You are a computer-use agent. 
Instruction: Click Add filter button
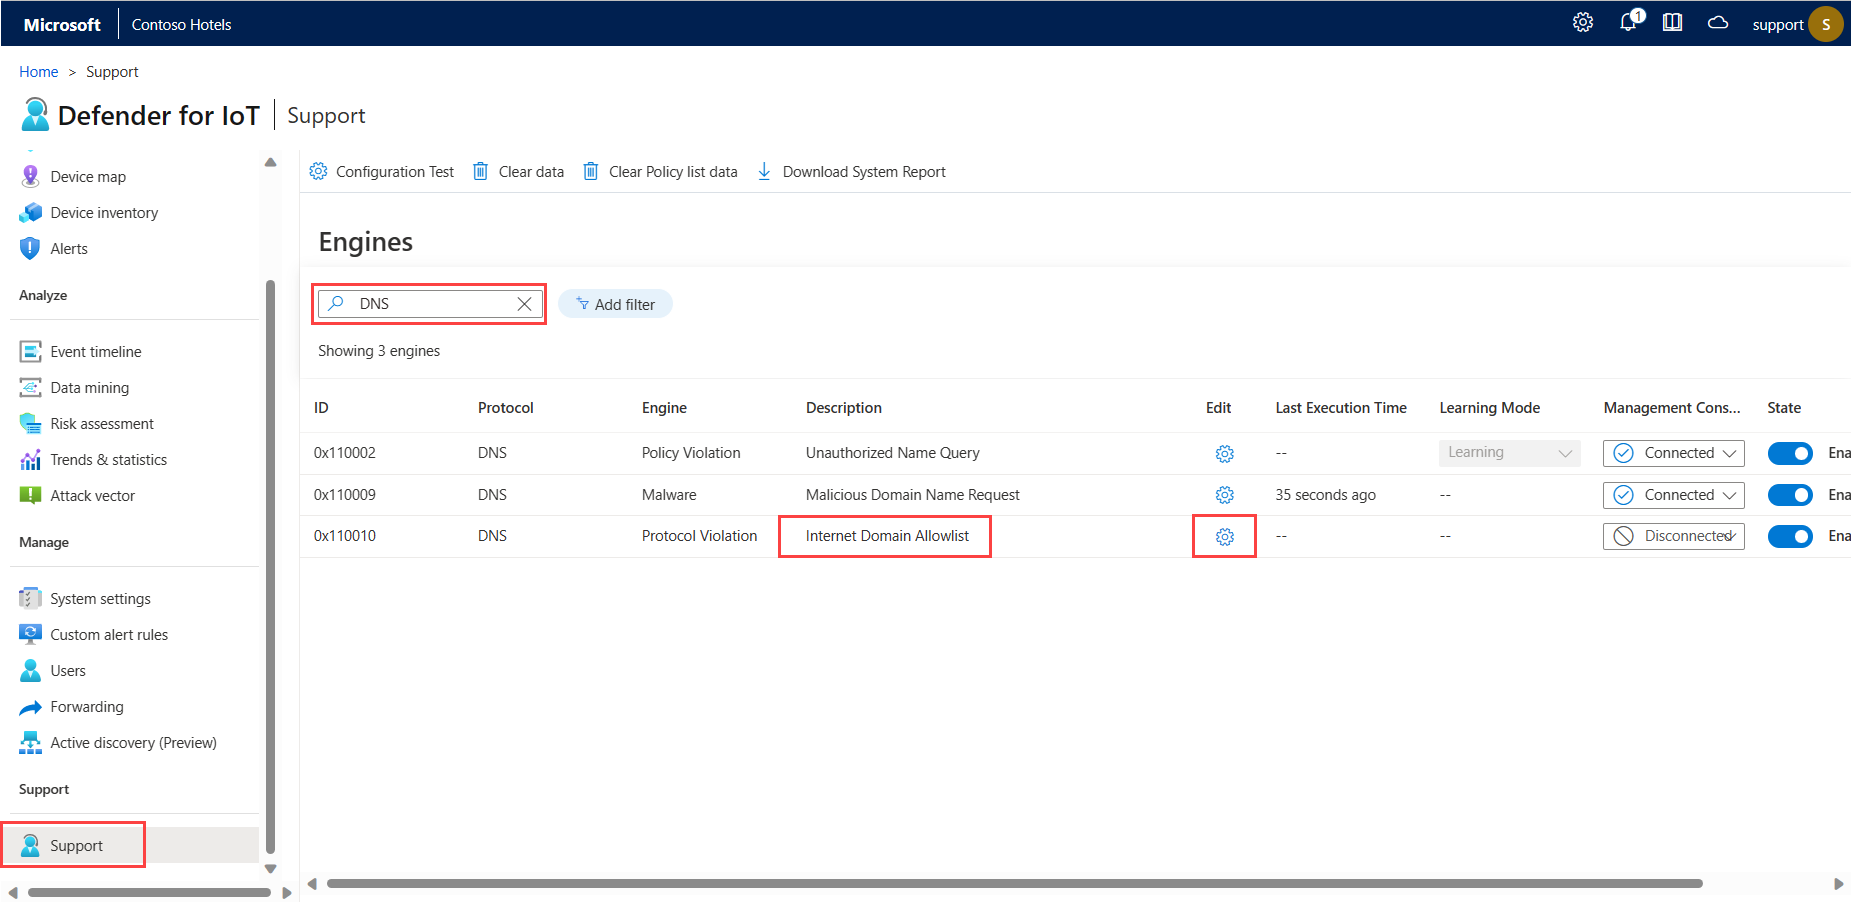(x=615, y=304)
